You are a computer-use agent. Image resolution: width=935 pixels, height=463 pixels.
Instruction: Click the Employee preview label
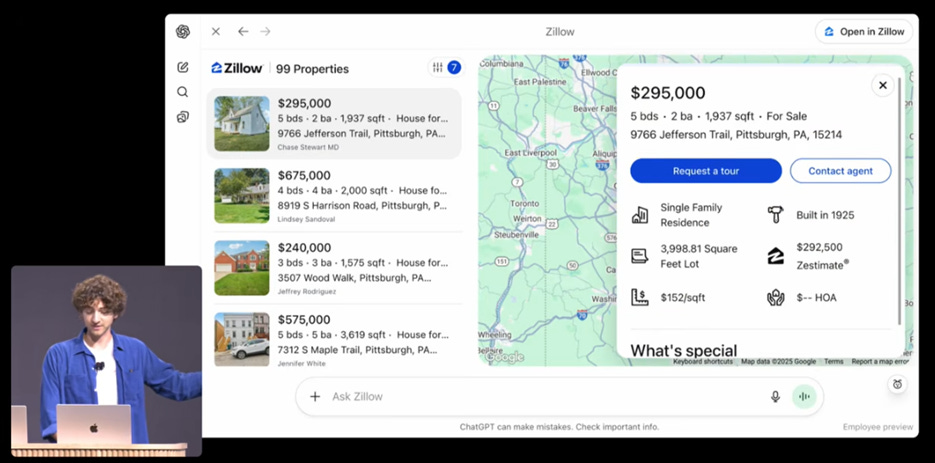(x=878, y=427)
